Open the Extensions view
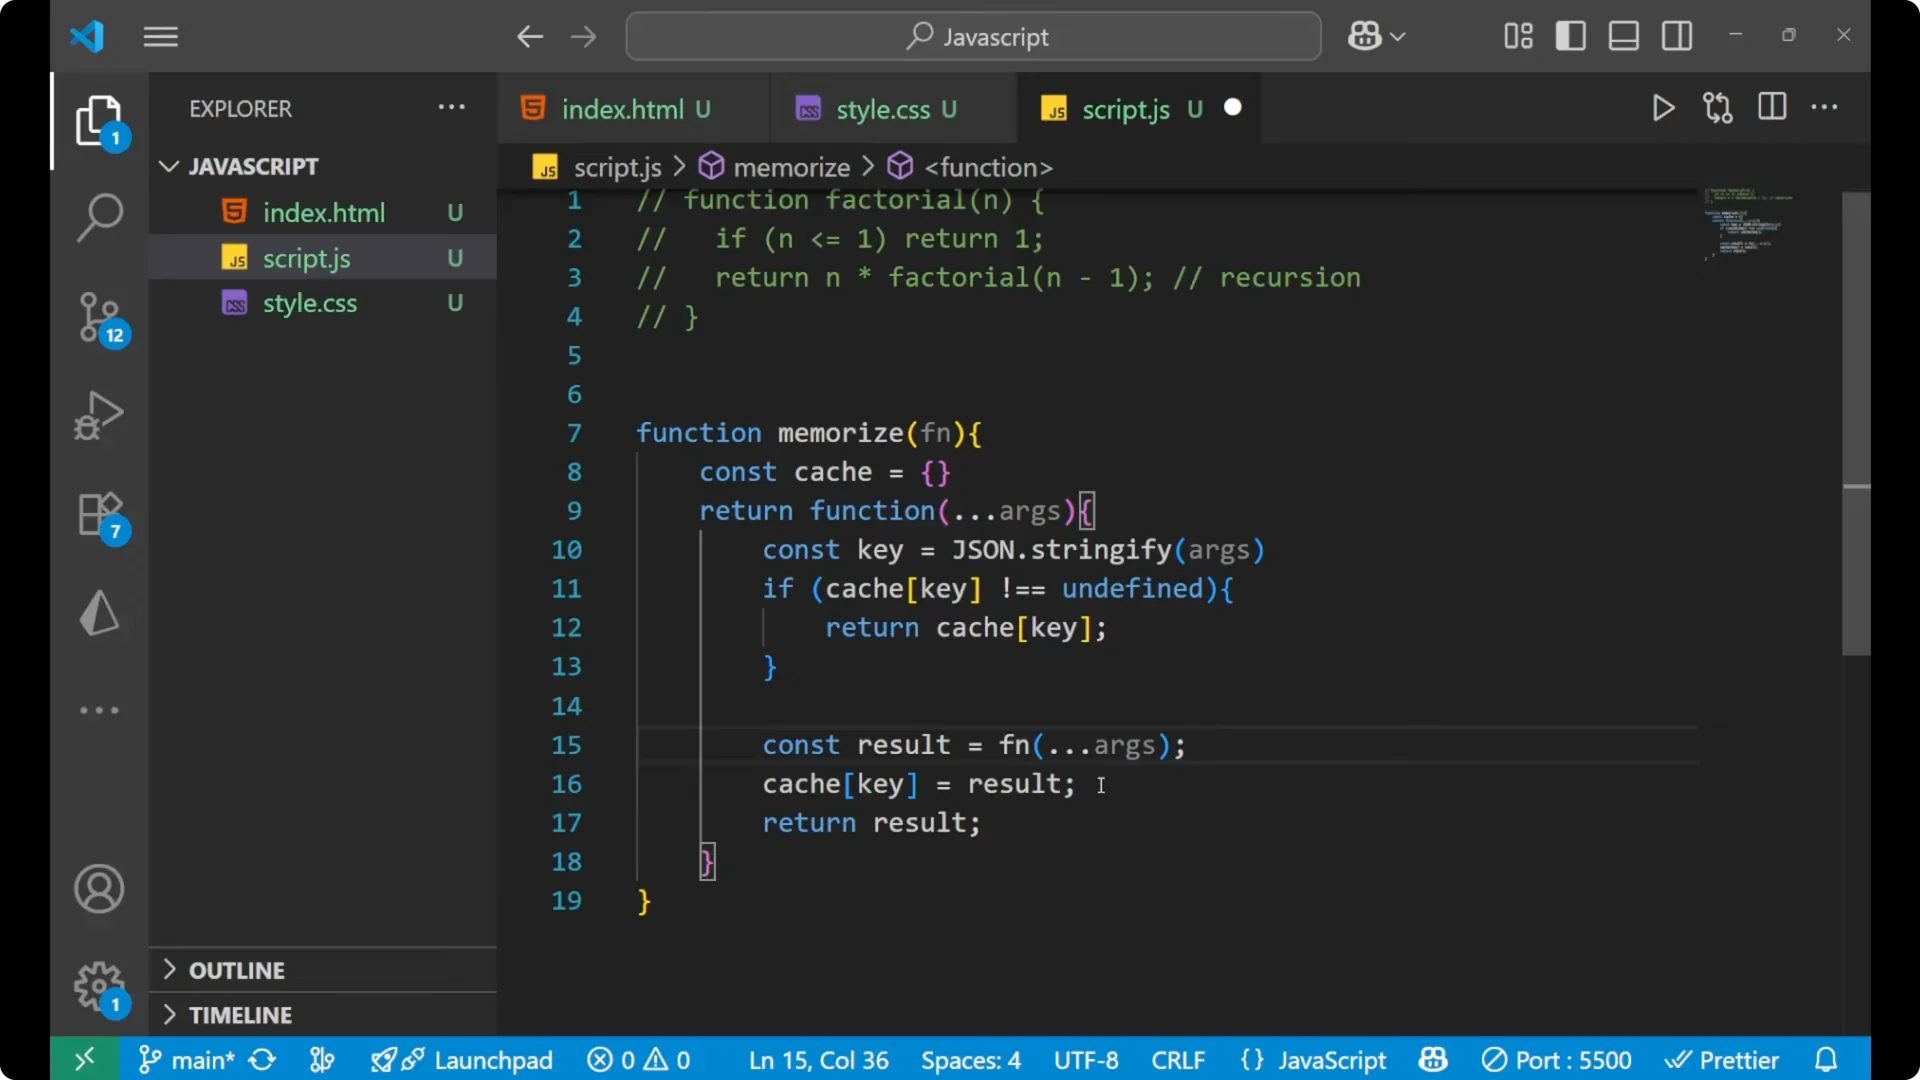The height and width of the screenshot is (1080, 1920). click(x=99, y=513)
